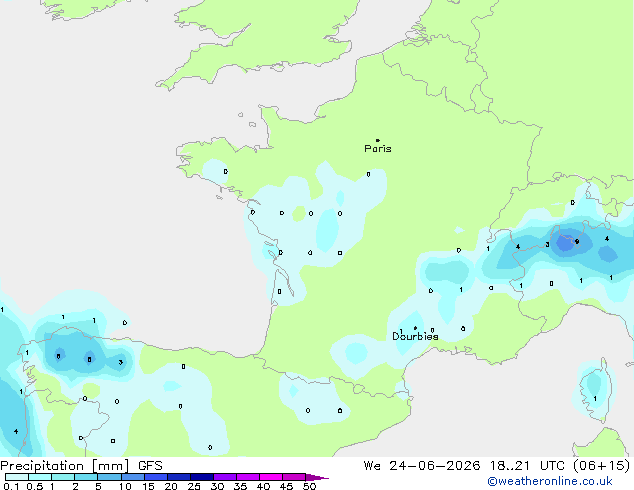
Task: Click the GFS model name label
Action: coord(150,466)
